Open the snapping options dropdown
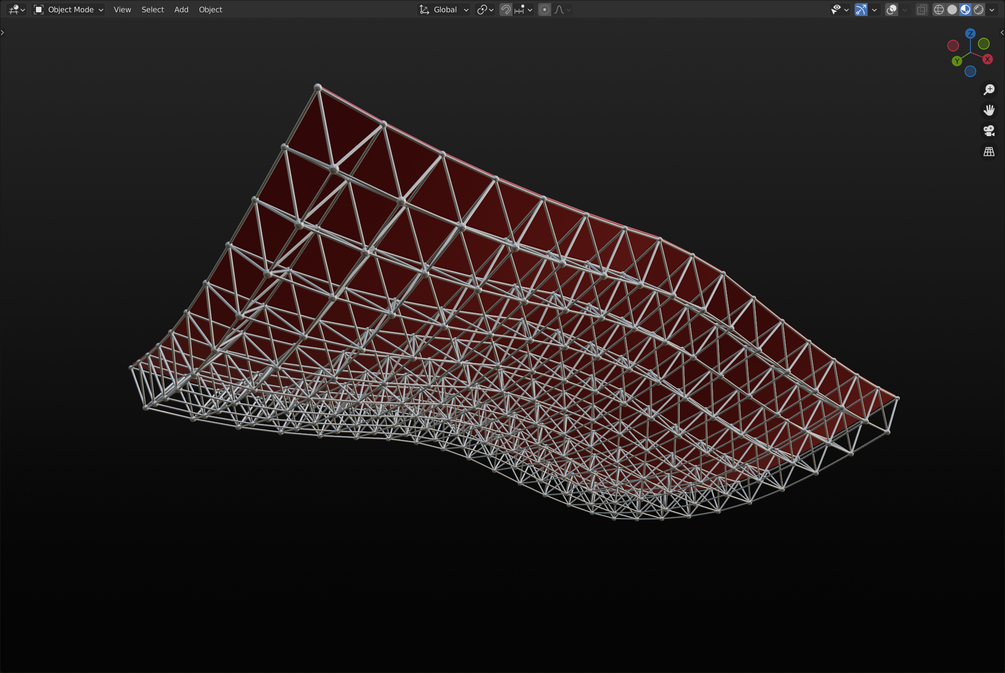 click(524, 10)
